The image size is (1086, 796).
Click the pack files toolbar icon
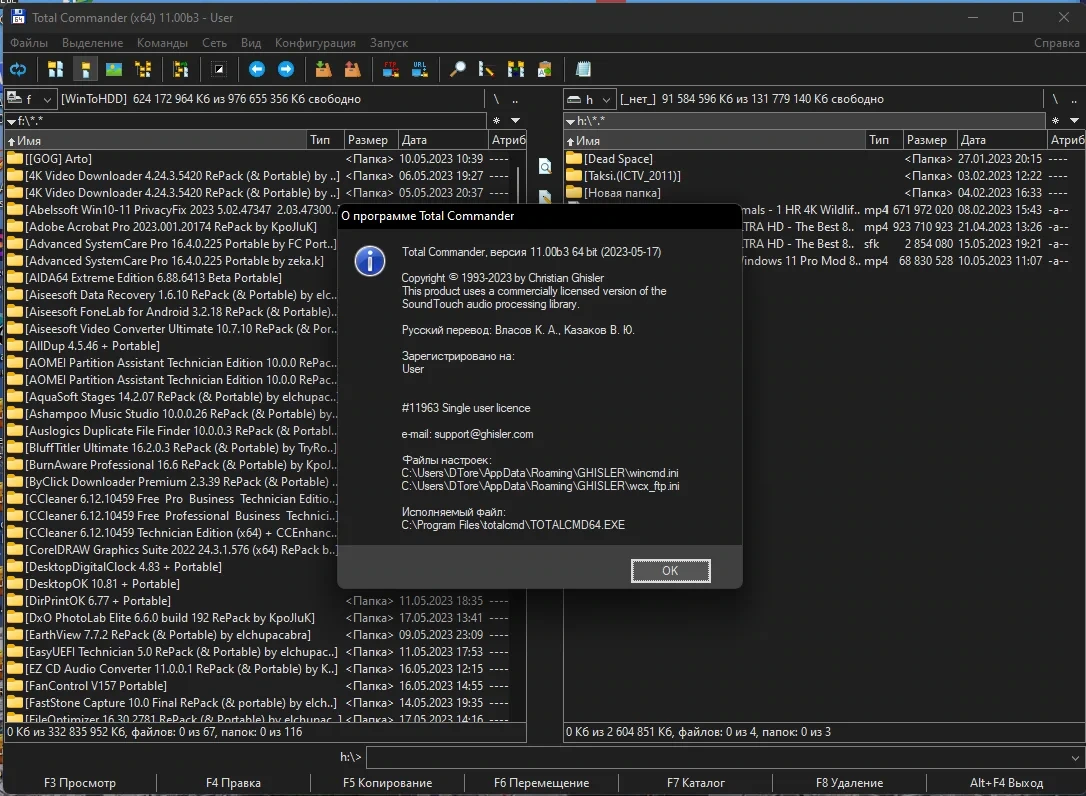coord(323,69)
